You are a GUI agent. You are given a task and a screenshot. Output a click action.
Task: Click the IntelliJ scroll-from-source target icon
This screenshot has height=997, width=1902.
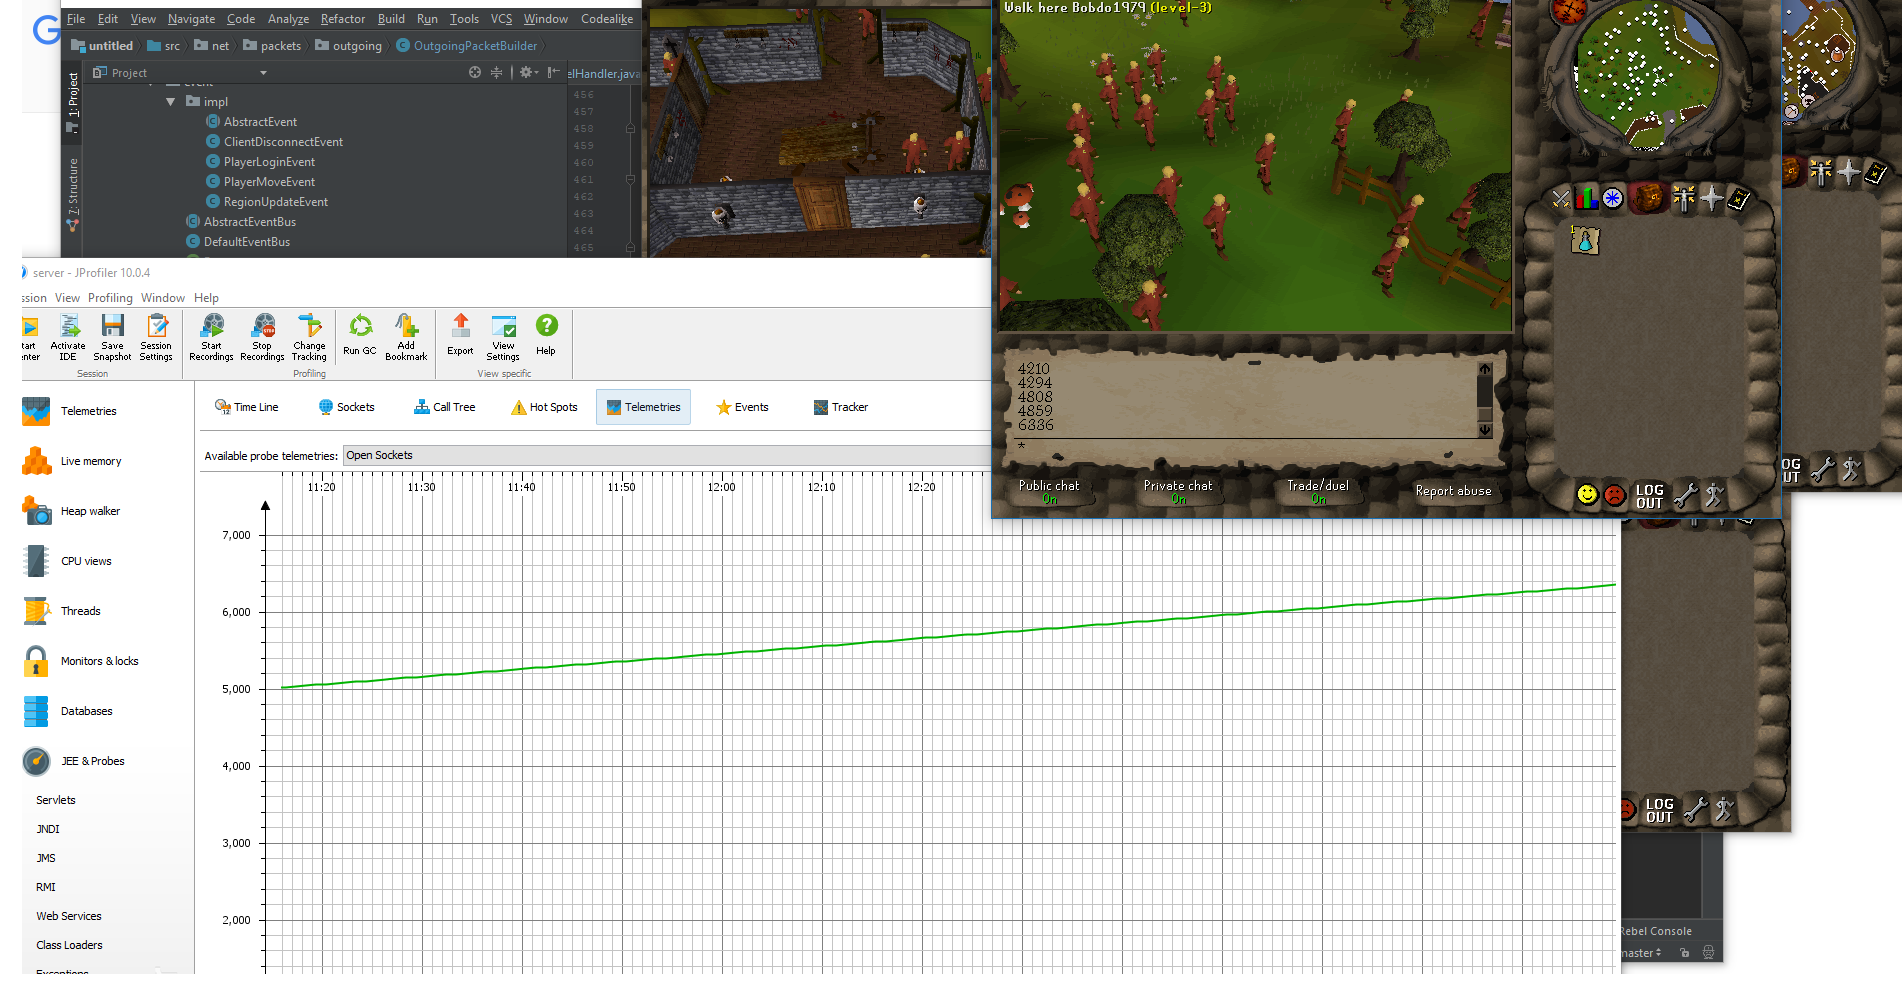475,72
